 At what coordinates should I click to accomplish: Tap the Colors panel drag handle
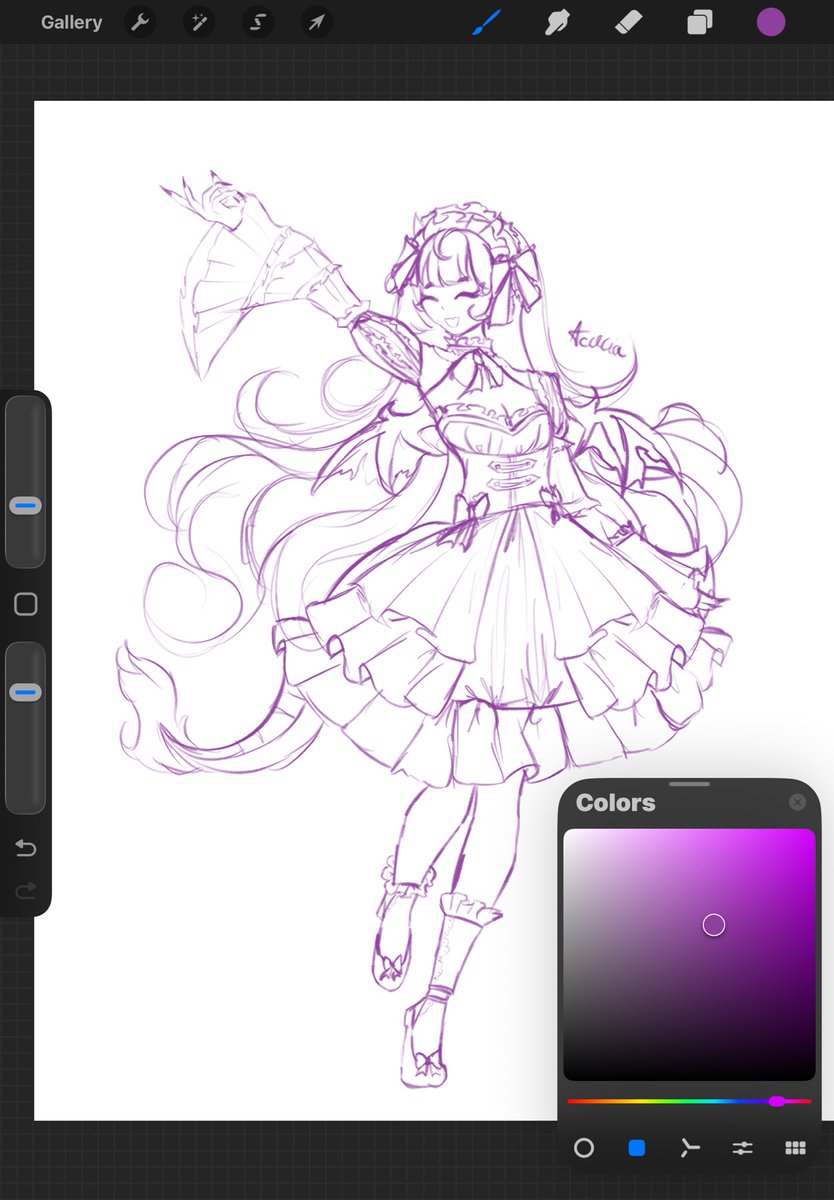click(x=689, y=784)
